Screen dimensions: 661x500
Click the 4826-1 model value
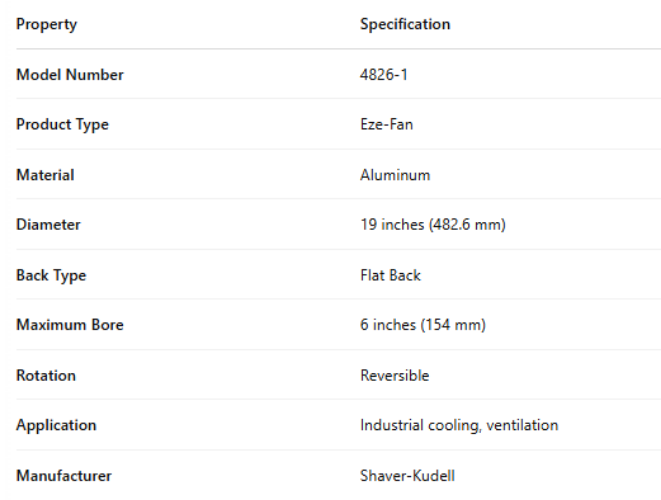coord(382,75)
